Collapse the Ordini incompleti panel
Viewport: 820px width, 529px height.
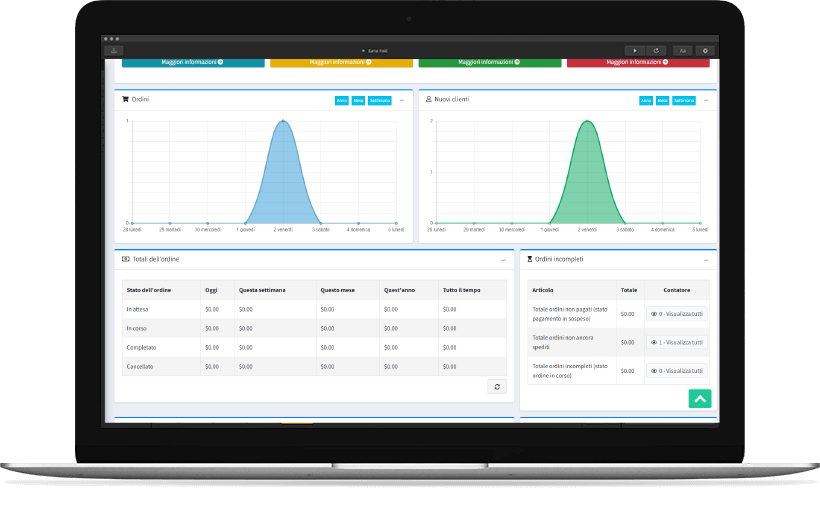click(706, 259)
